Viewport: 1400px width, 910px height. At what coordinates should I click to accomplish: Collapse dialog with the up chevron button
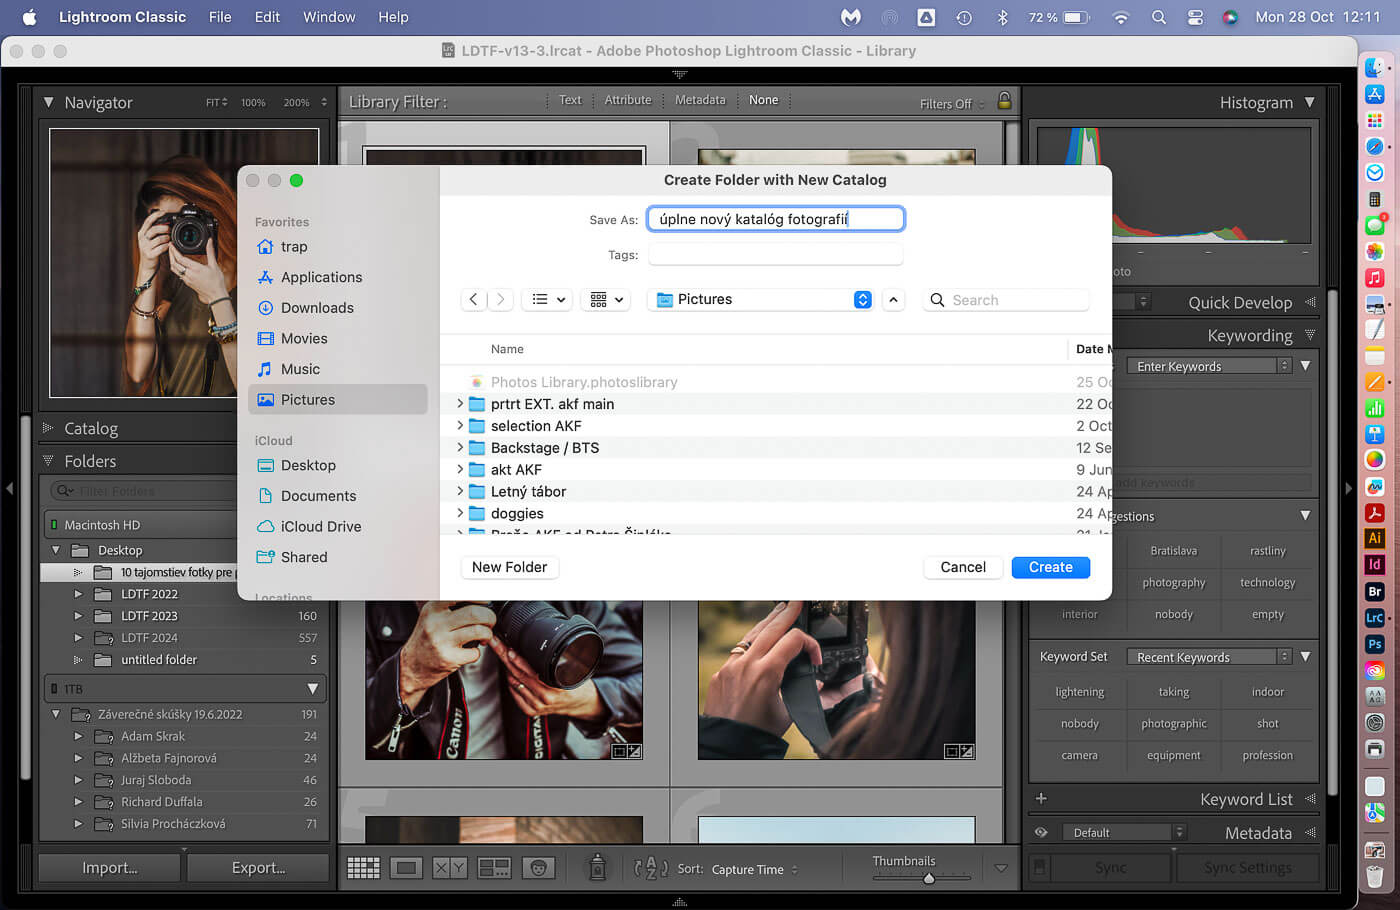tap(893, 299)
